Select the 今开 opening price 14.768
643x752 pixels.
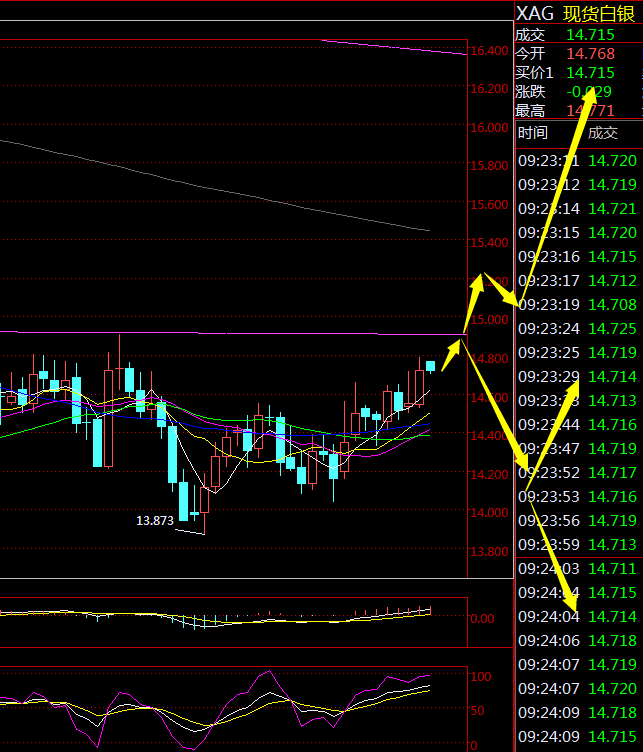[590, 54]
